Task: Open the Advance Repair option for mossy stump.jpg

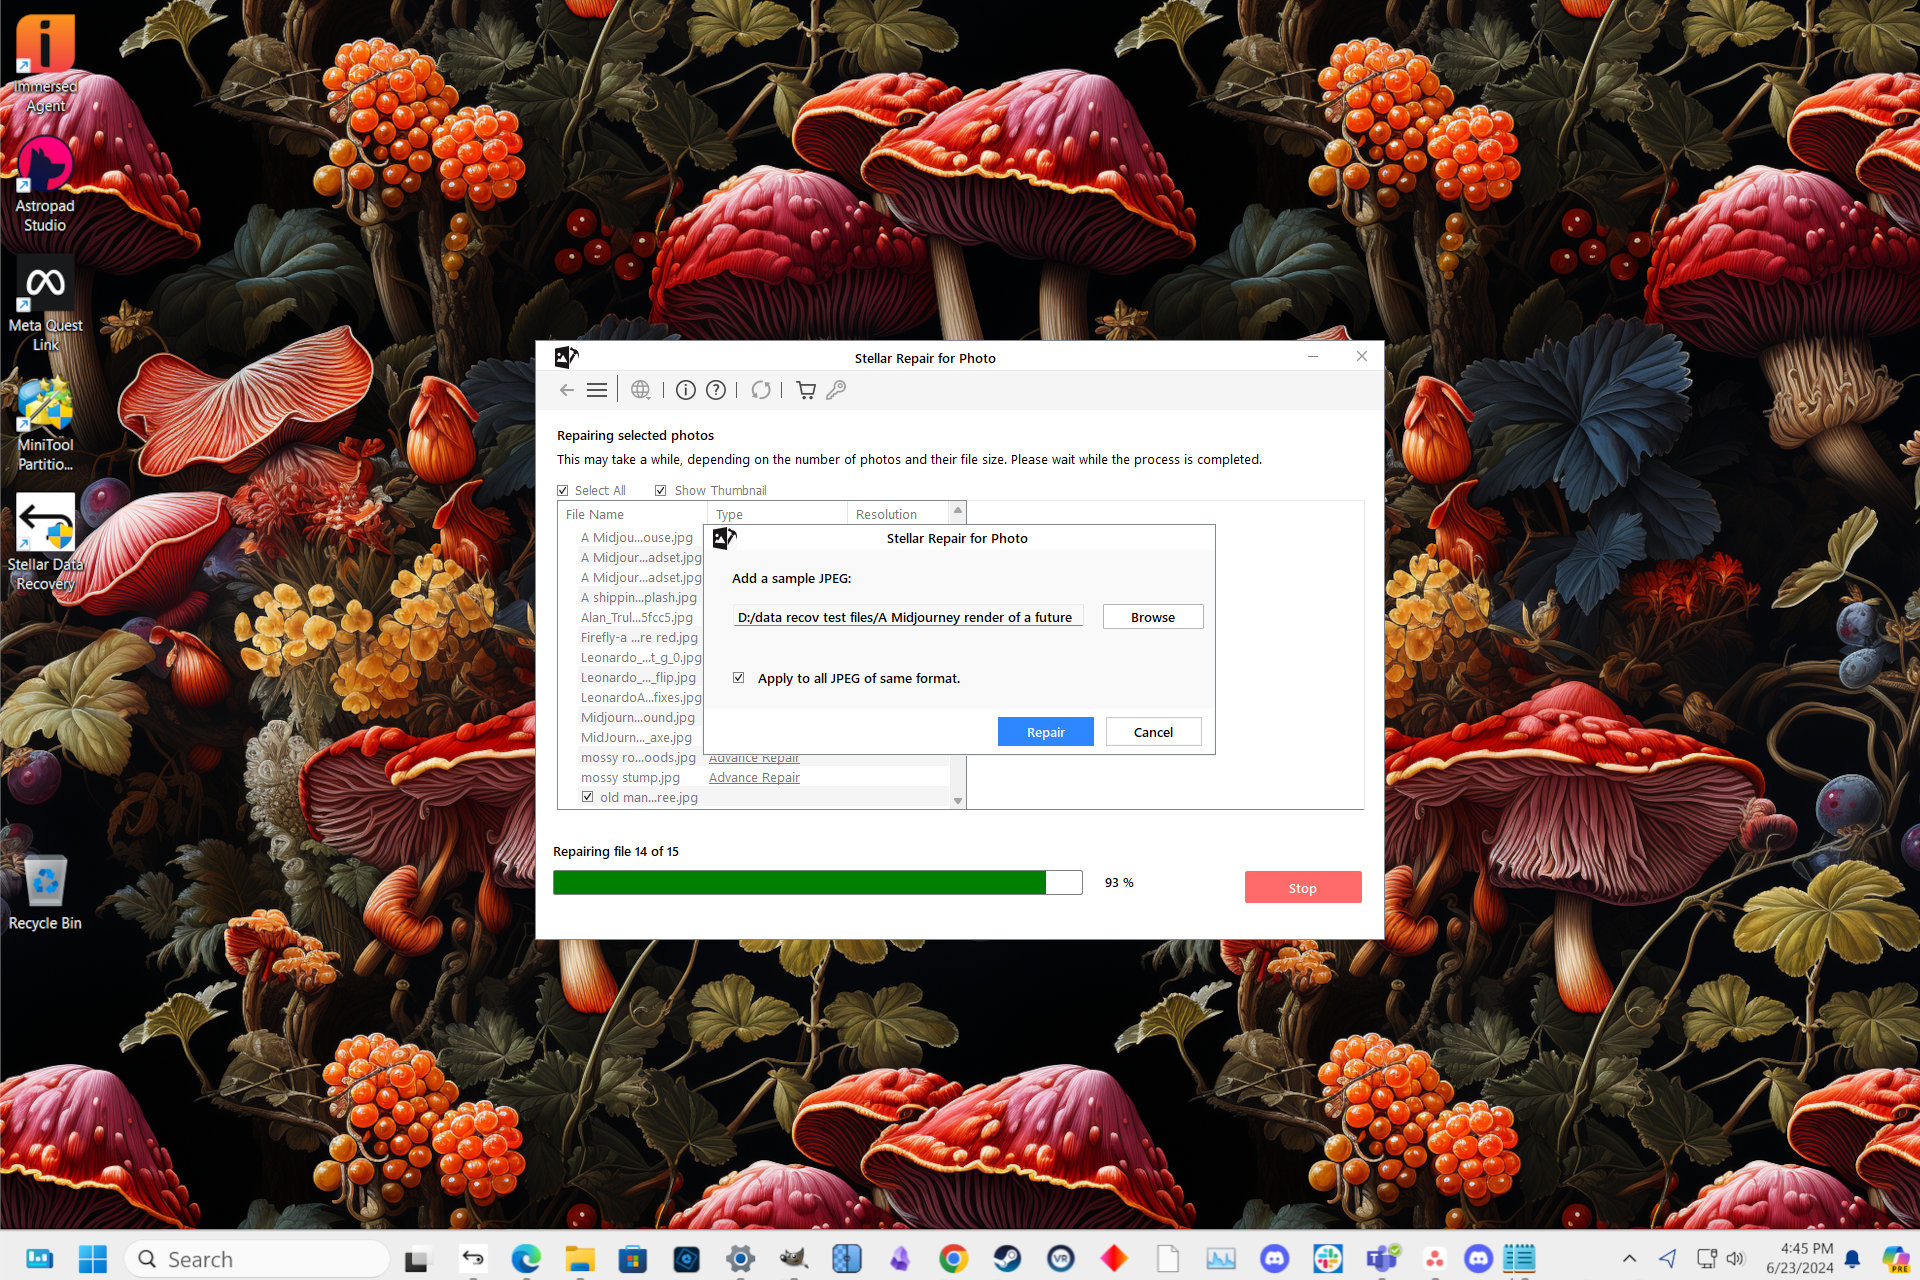Action: [753, 777]
